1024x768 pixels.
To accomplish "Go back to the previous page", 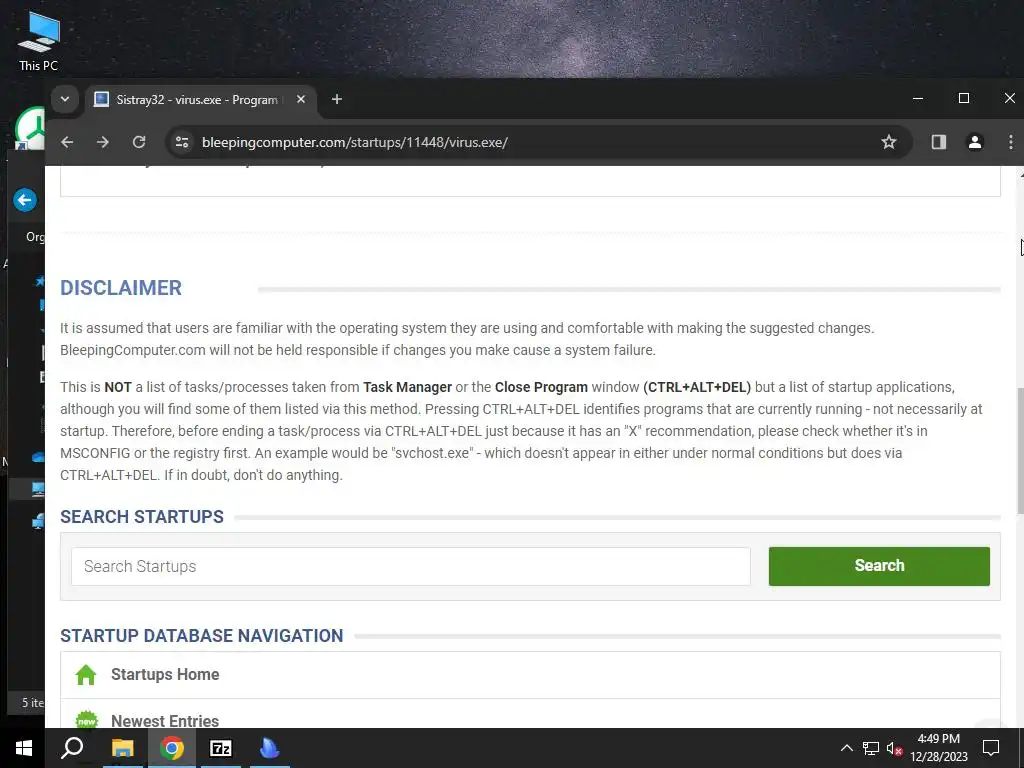I will (x=67, y=142).
